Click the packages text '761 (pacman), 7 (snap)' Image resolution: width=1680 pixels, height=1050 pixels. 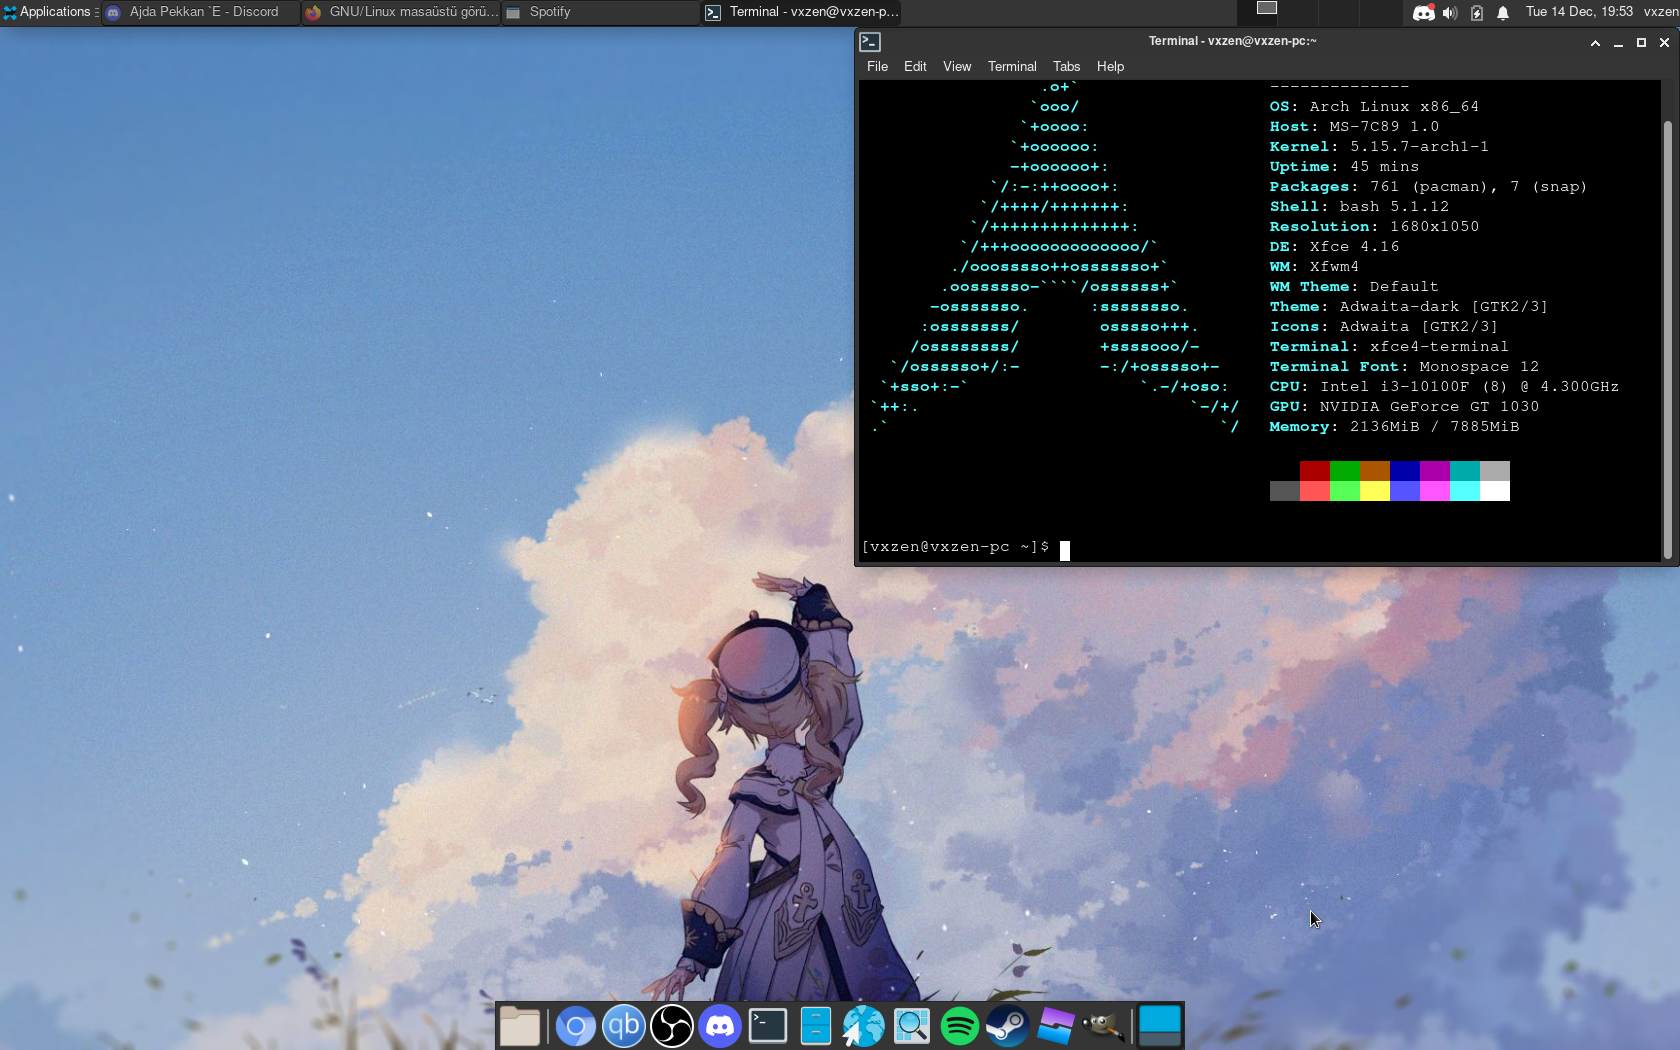[1478, 187]
